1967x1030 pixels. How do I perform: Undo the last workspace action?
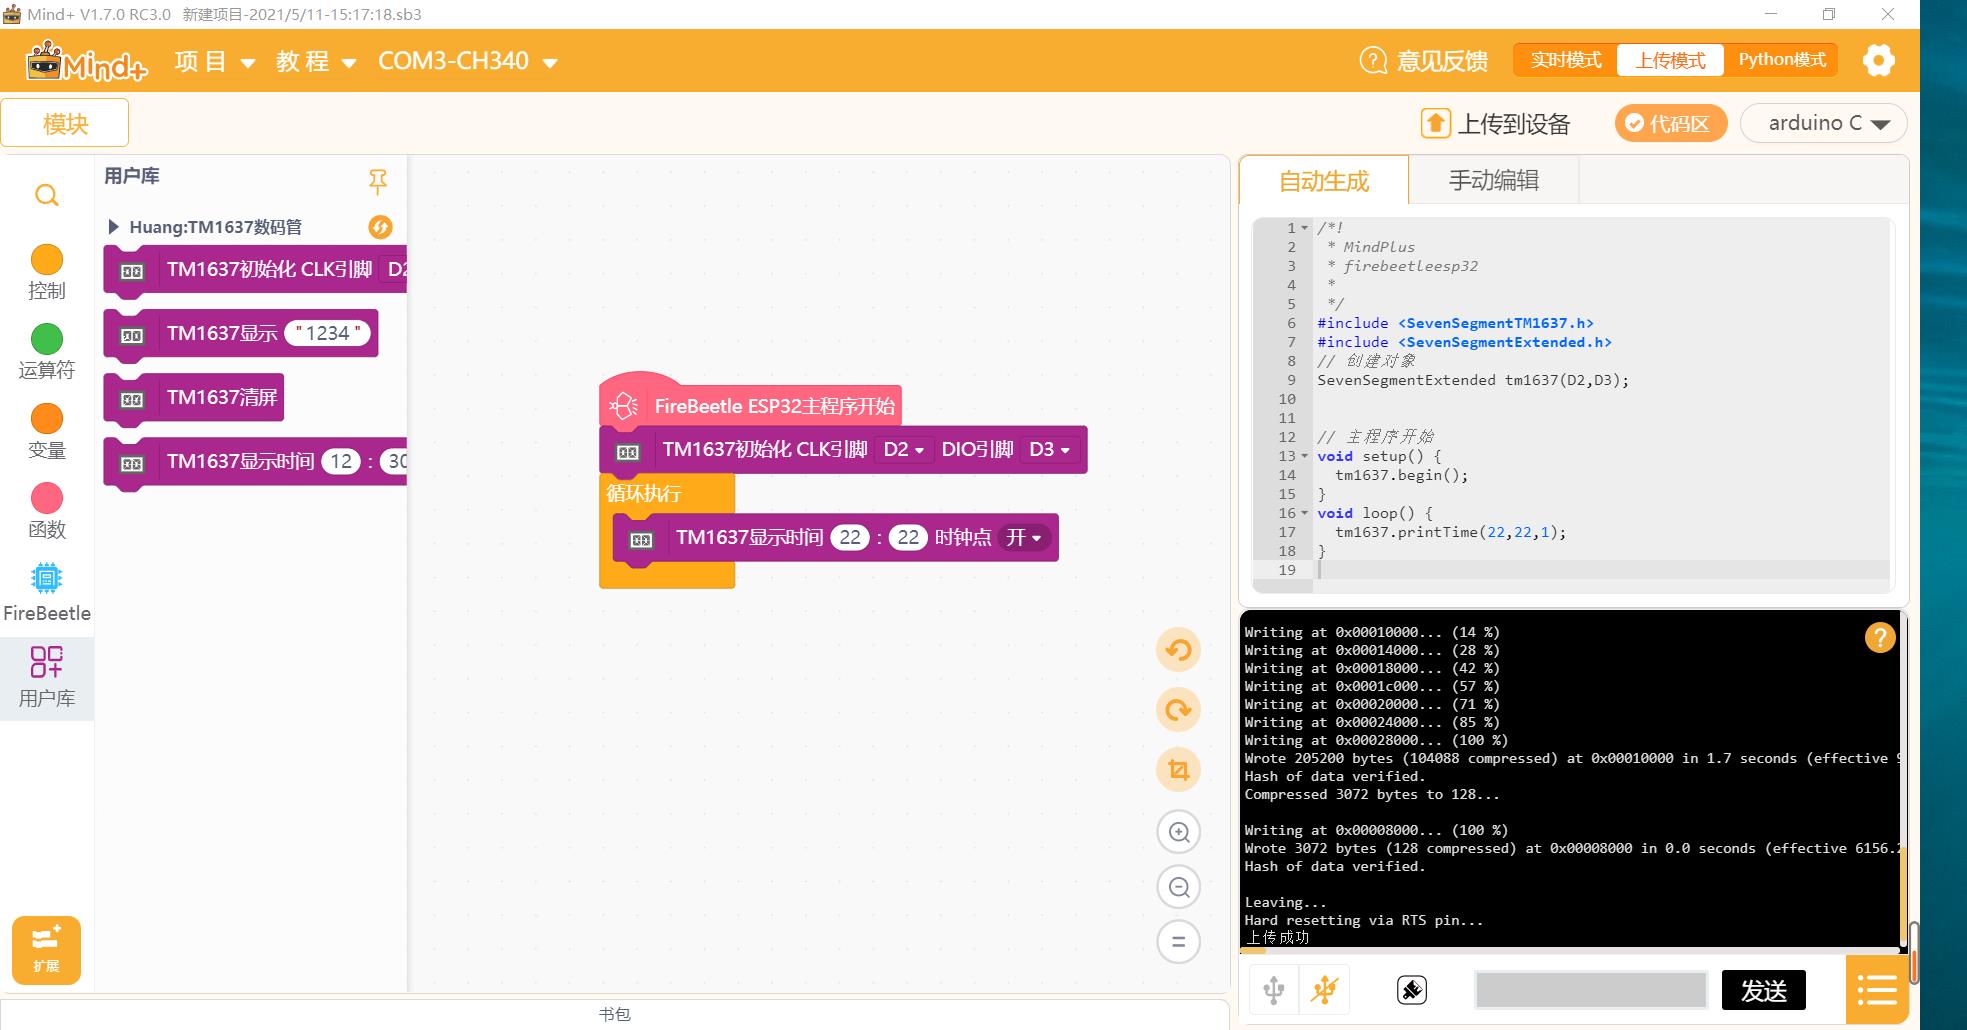pyautogui.click(x=1179, y=650)
